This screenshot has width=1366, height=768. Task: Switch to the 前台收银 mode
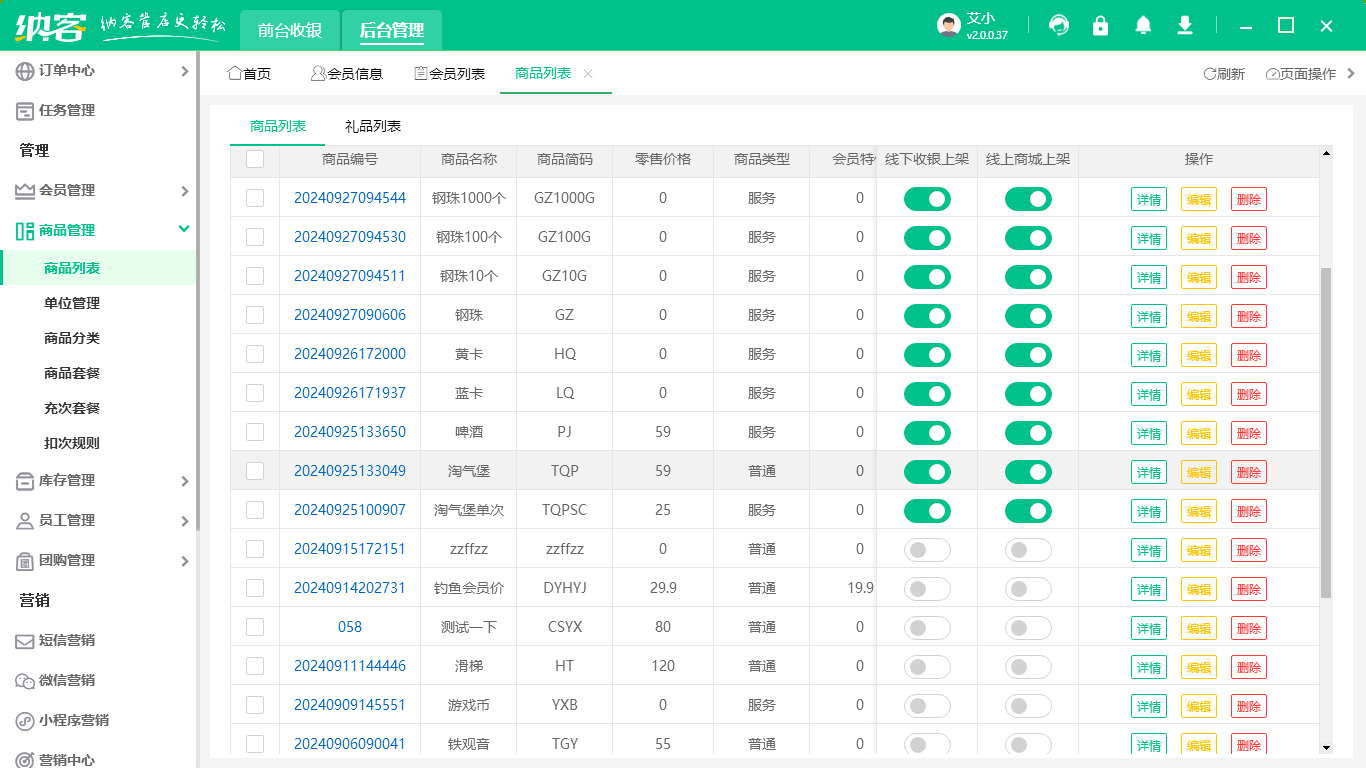click(290, 30)
